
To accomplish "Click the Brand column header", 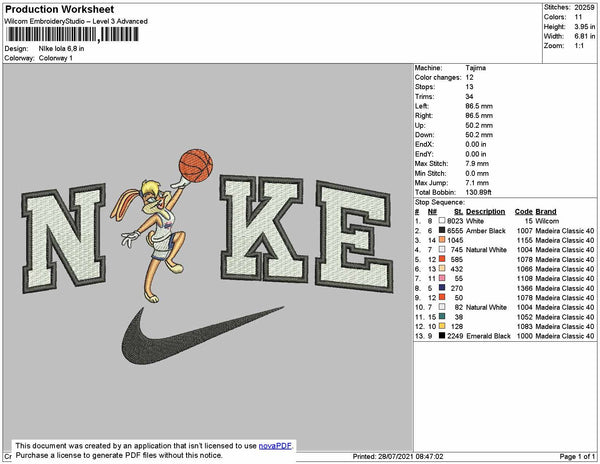I will point(546,212).
